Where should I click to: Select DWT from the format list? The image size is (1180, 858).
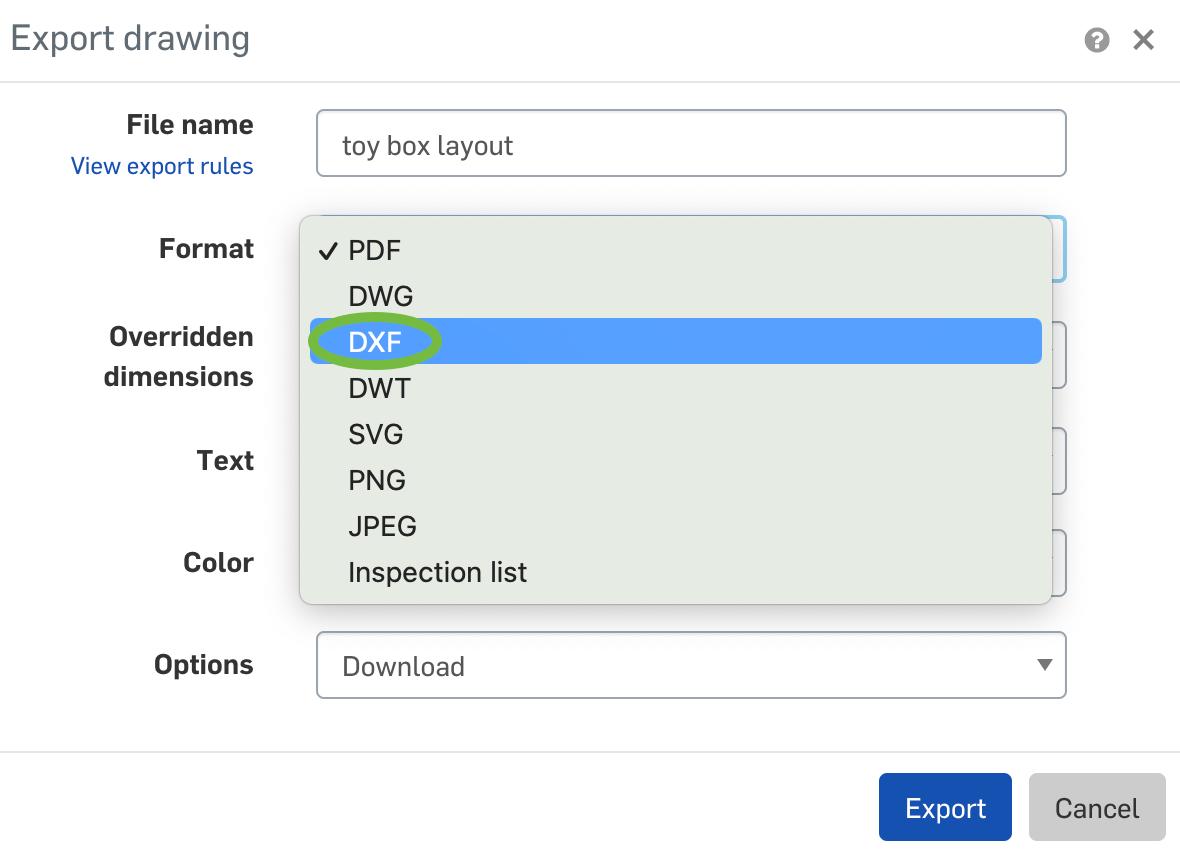tap(378, 388)
